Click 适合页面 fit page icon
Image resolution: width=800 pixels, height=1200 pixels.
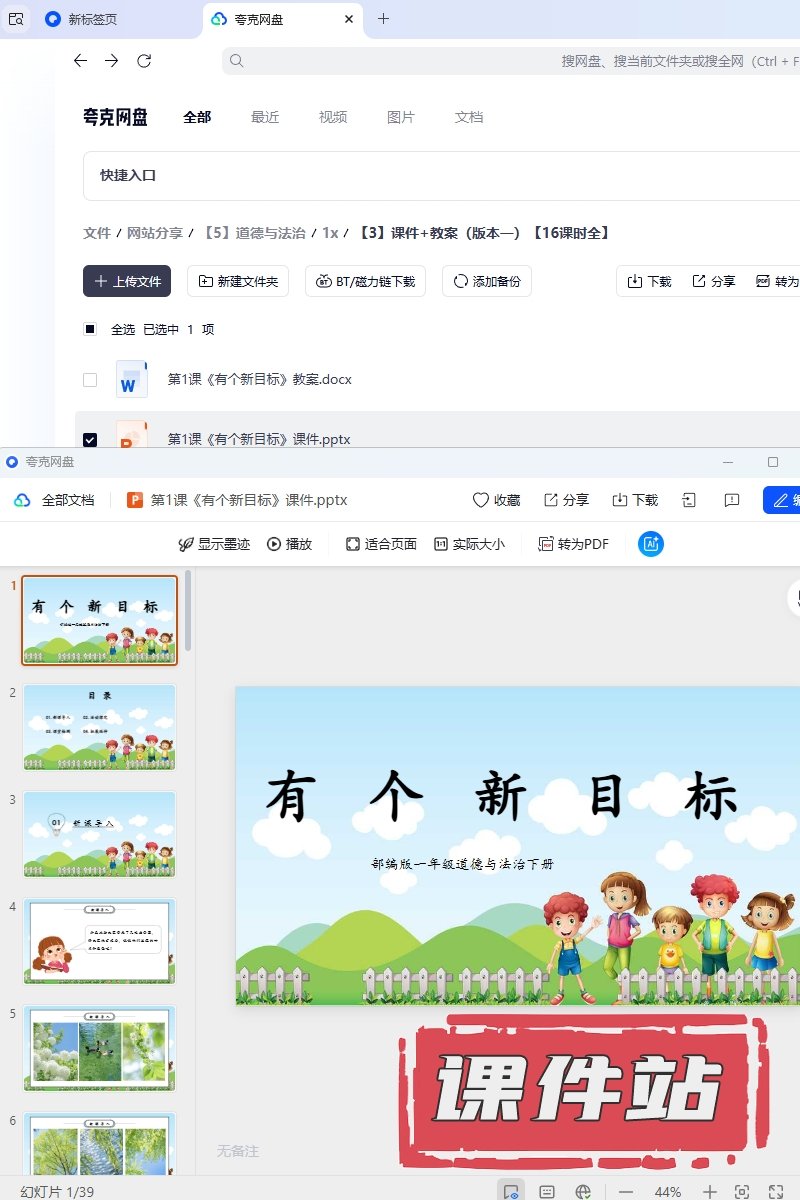380,544
